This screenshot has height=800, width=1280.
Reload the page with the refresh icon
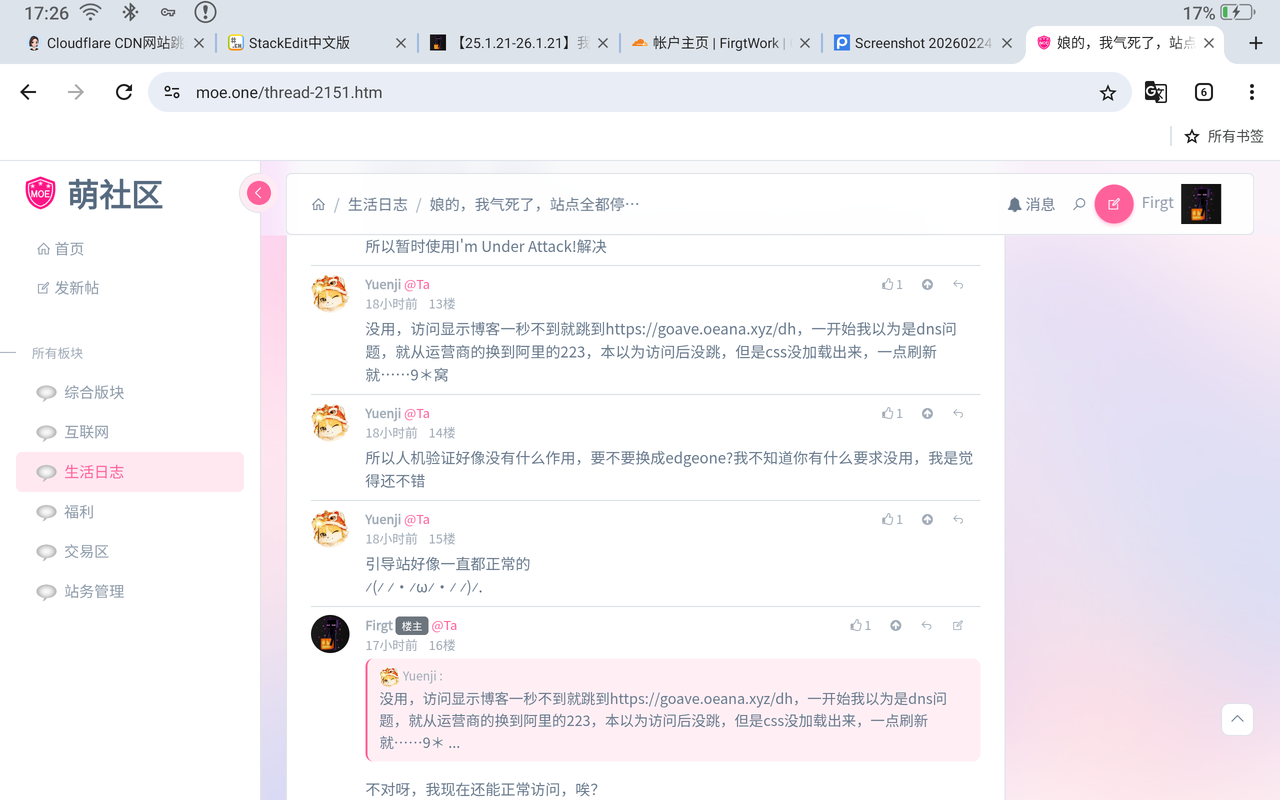(124, 92)
